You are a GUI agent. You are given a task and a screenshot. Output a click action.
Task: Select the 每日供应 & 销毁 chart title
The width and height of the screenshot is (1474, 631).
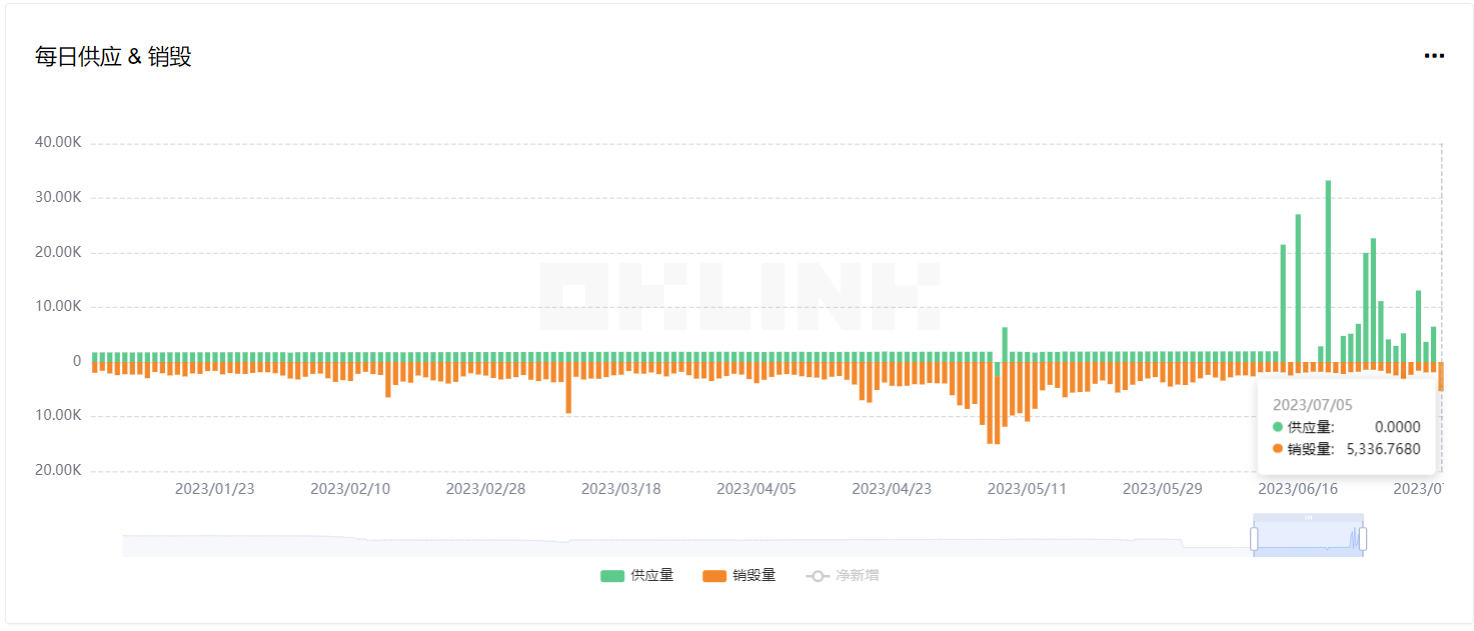click(113, 57)
